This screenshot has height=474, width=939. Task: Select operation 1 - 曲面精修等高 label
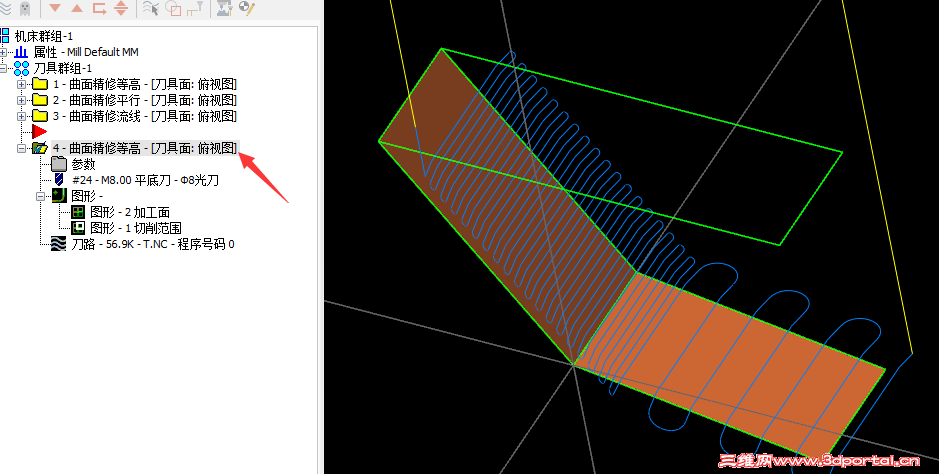tap(145, 84)
